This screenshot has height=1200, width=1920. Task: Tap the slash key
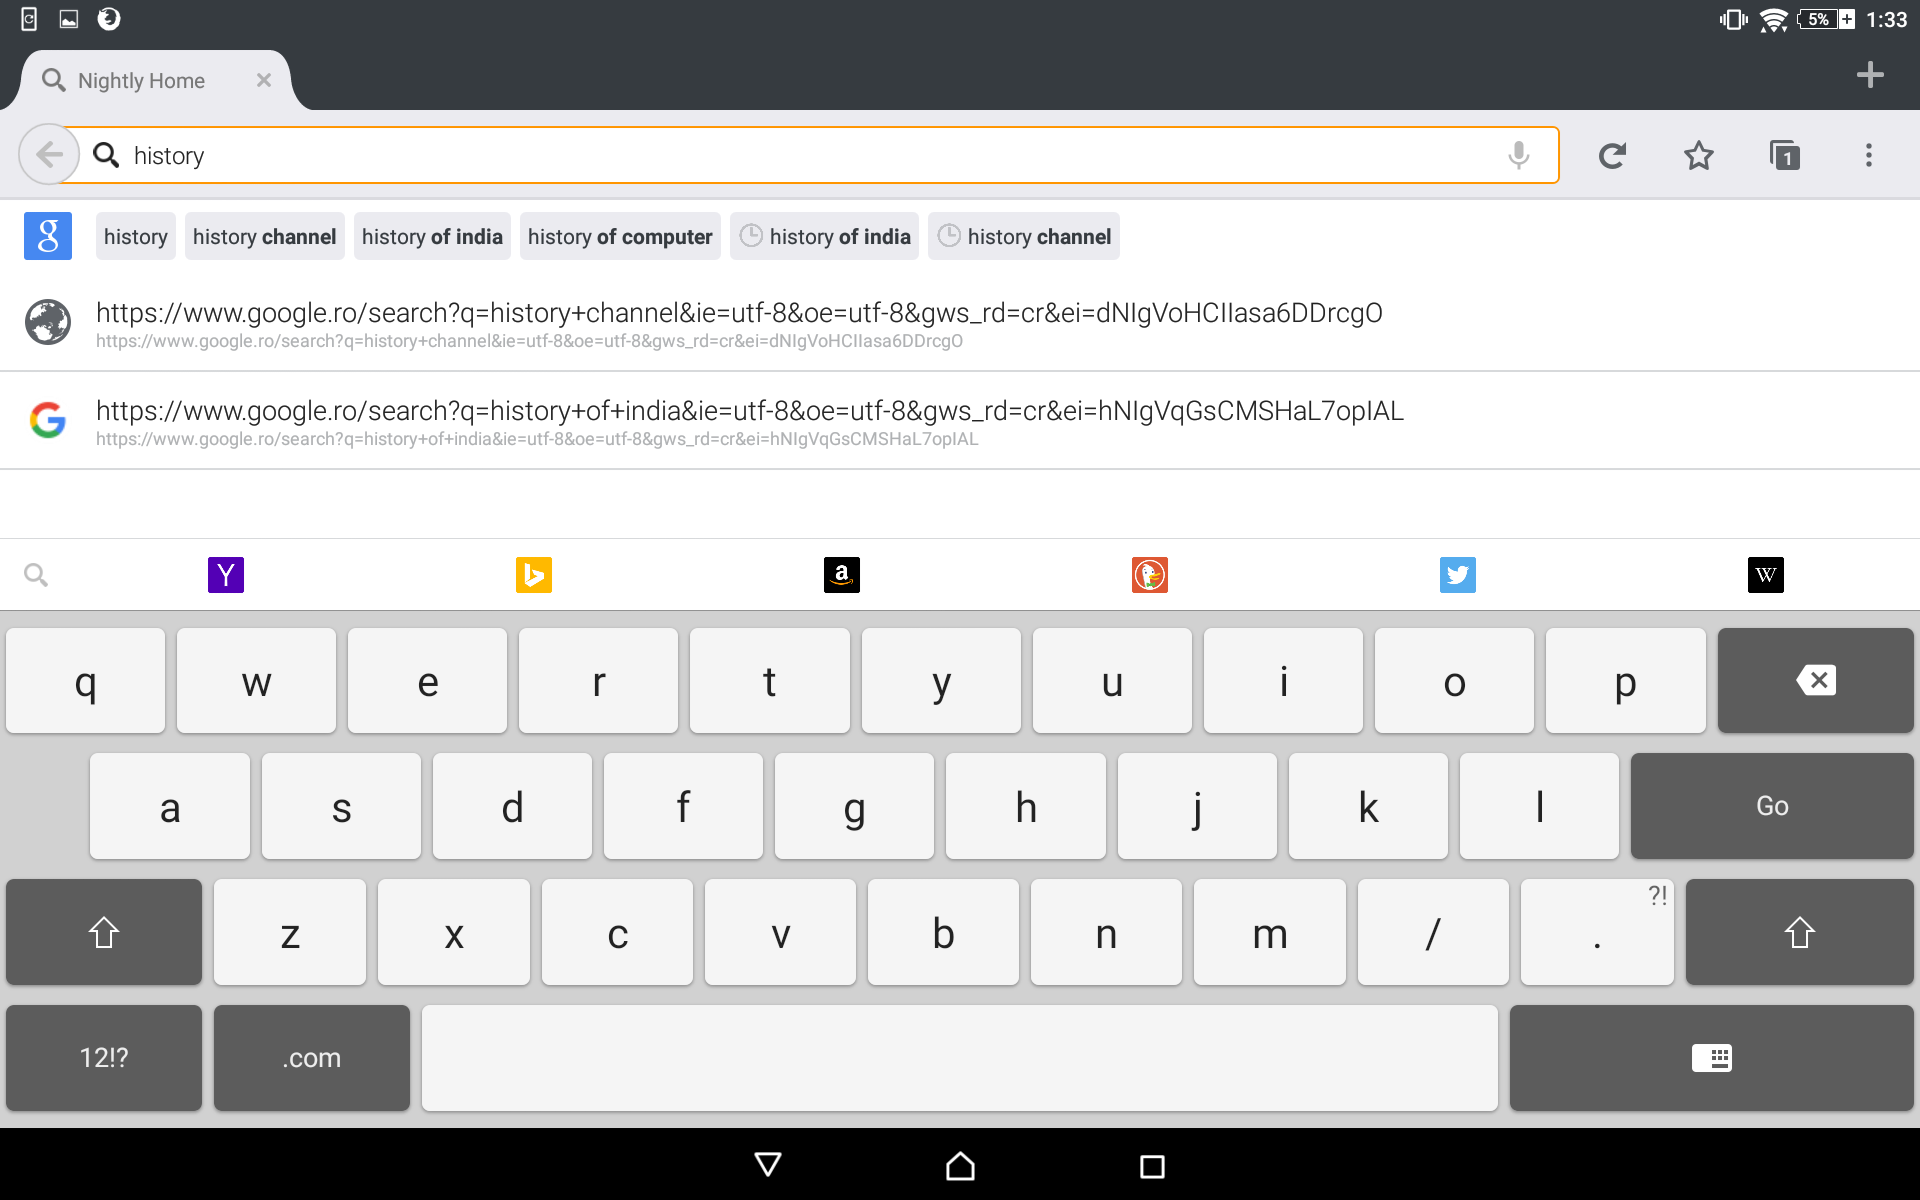tap(1433, 932)
